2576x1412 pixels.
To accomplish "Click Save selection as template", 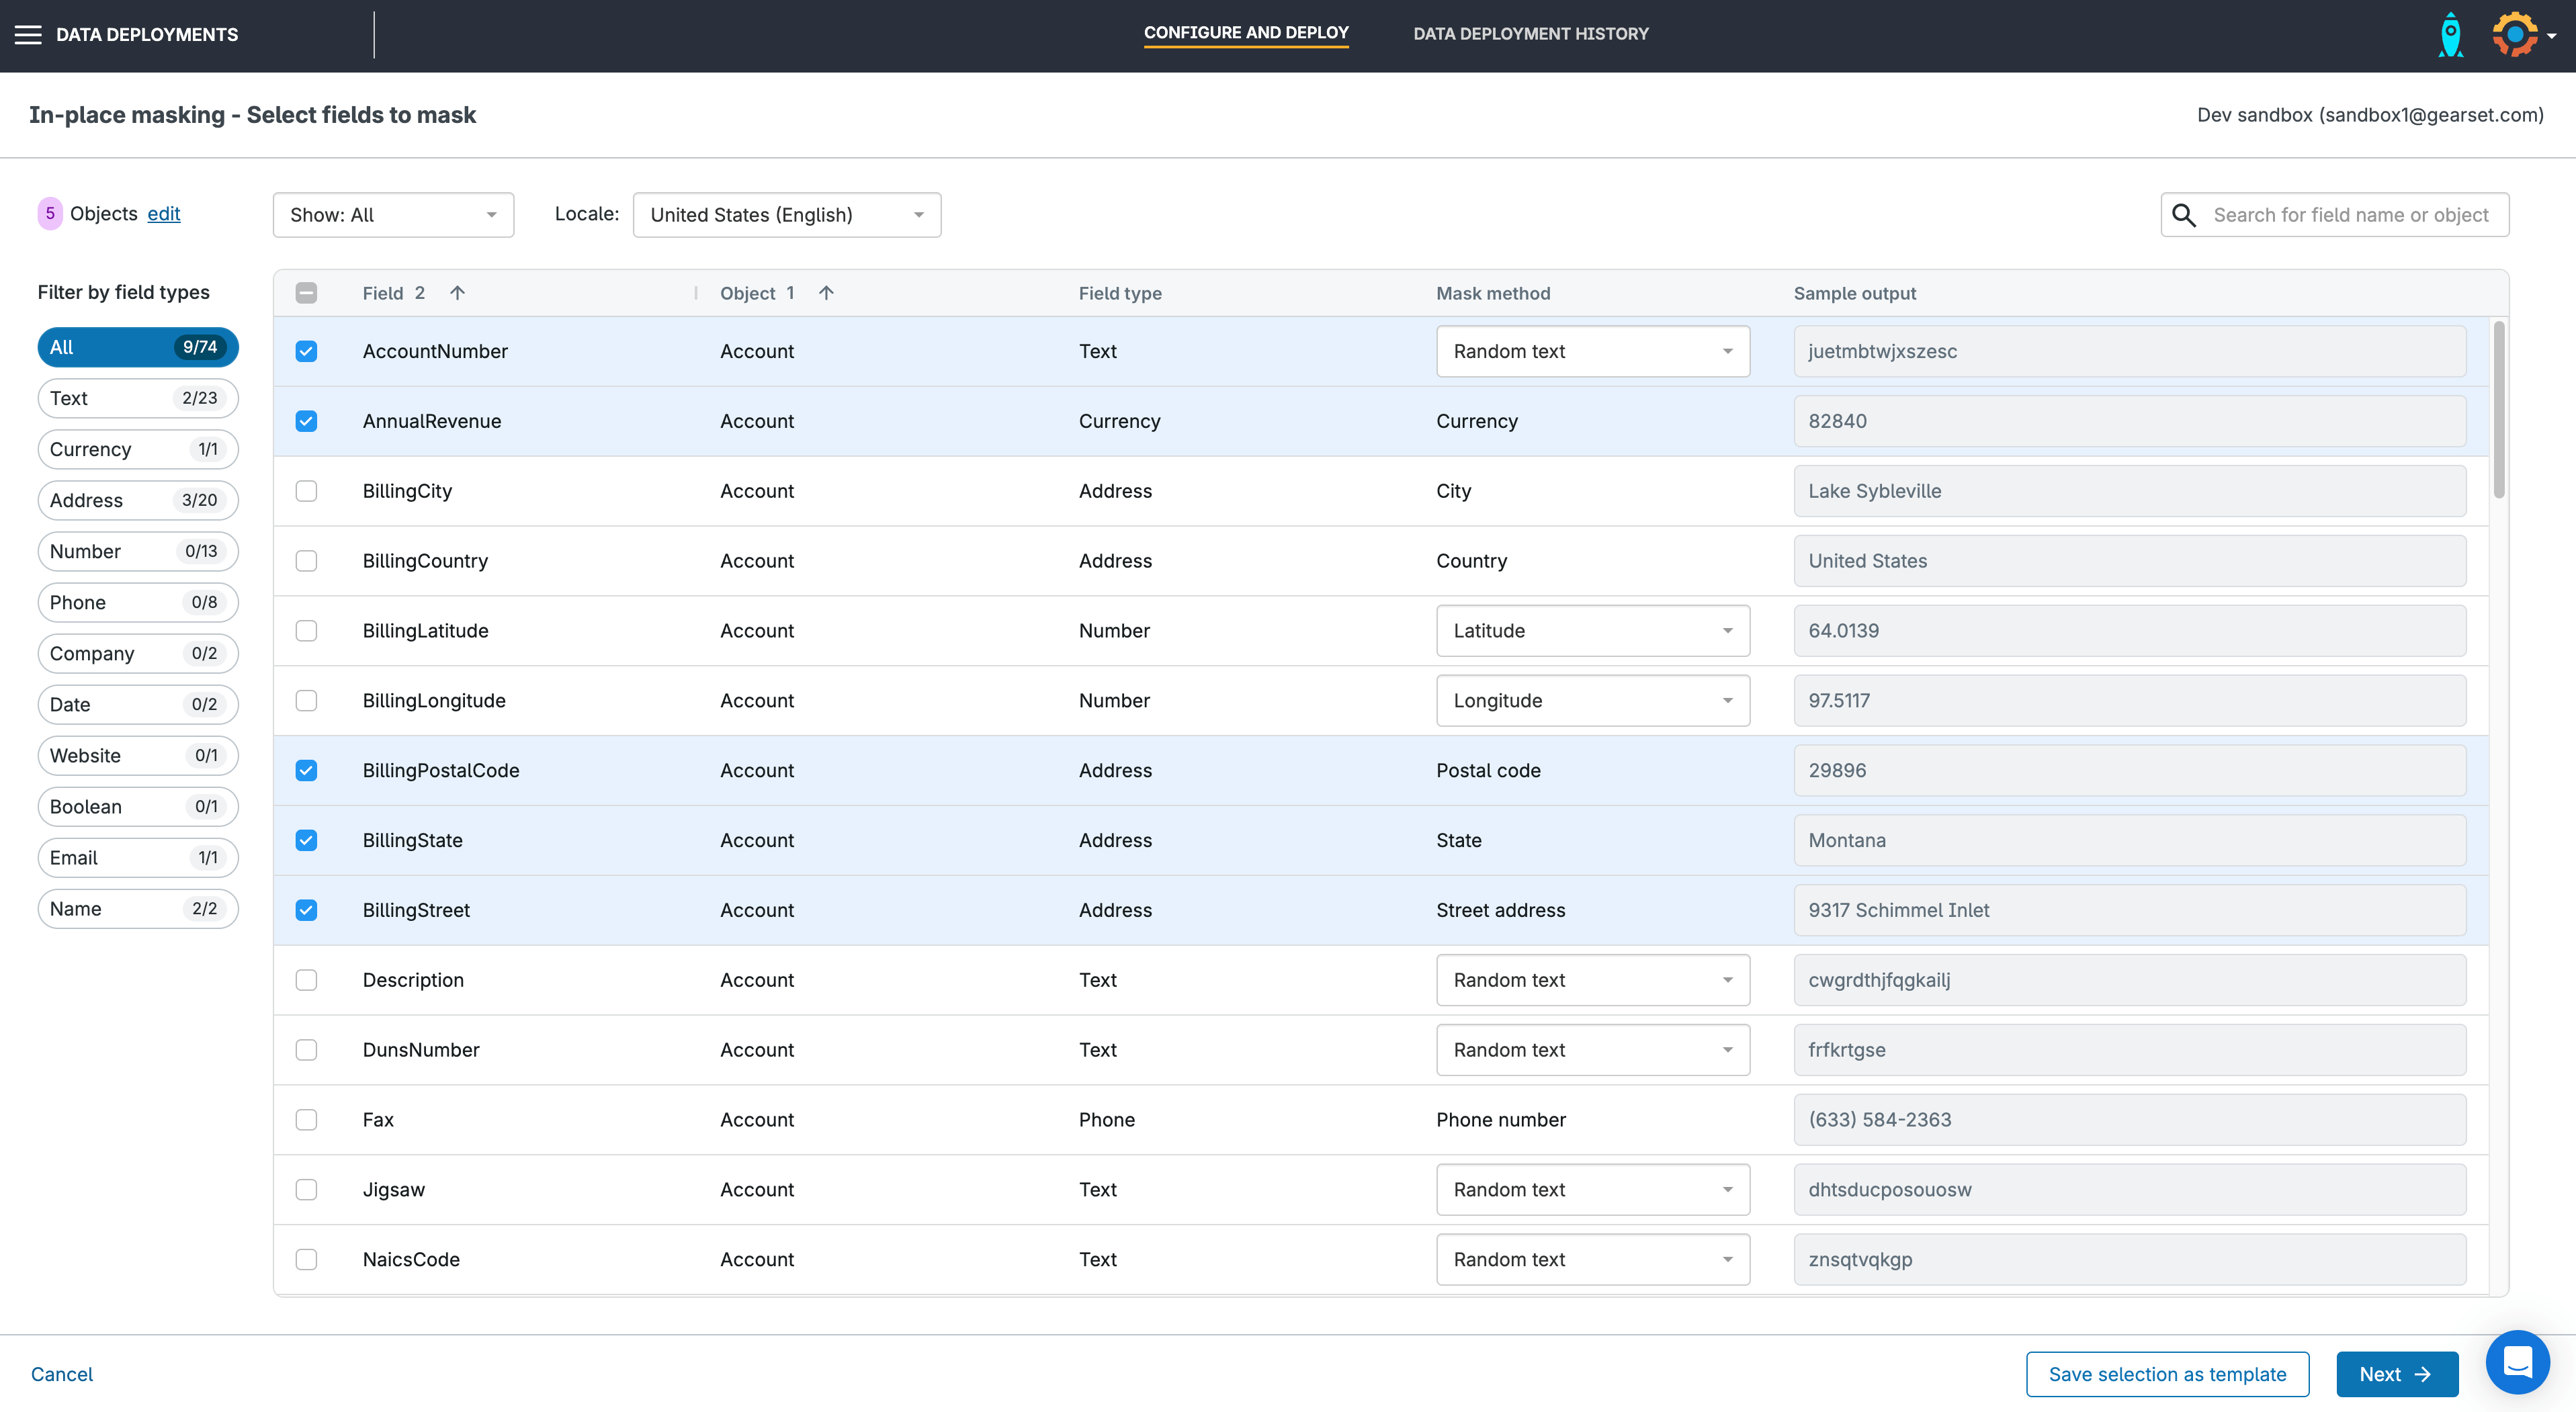I will point(2166,1374).
